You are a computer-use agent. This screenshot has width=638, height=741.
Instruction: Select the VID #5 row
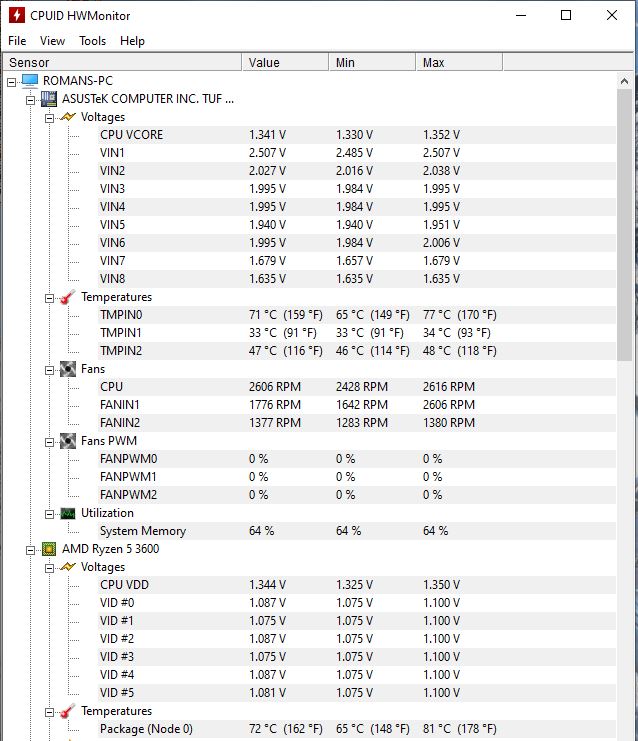click(357, 693)
